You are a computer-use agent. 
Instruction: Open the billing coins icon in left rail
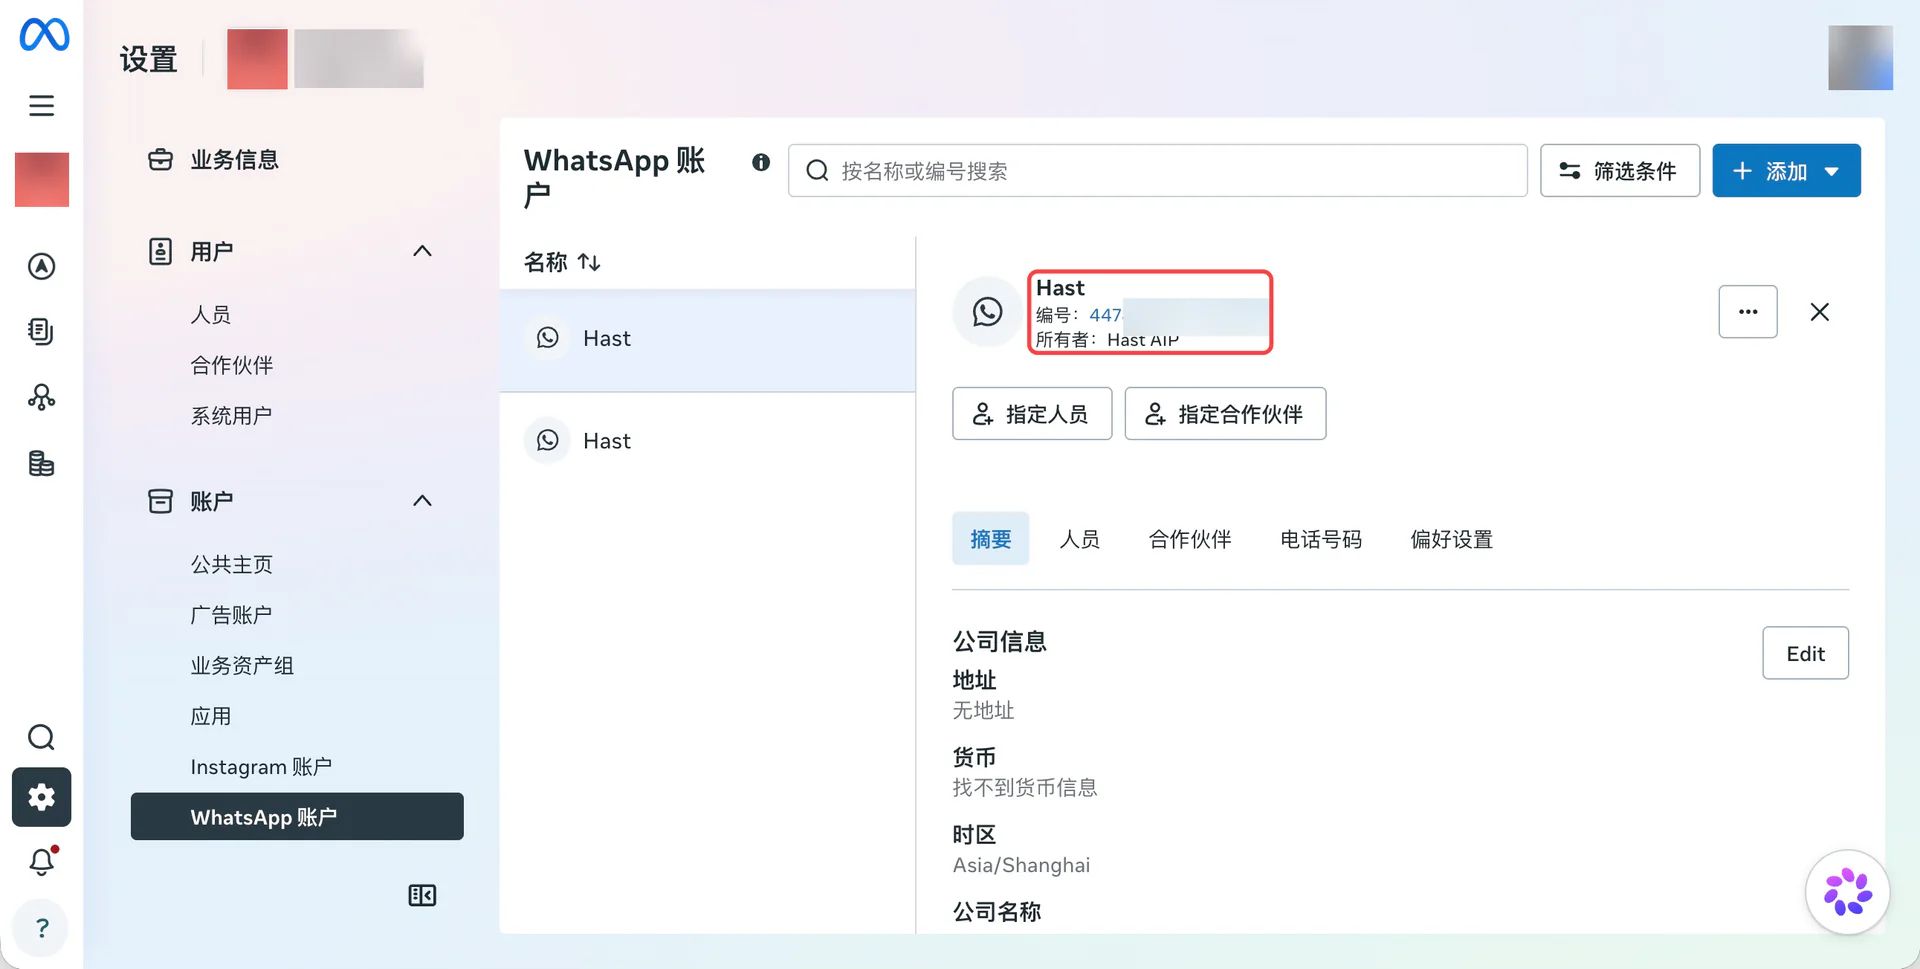(41, 463)
